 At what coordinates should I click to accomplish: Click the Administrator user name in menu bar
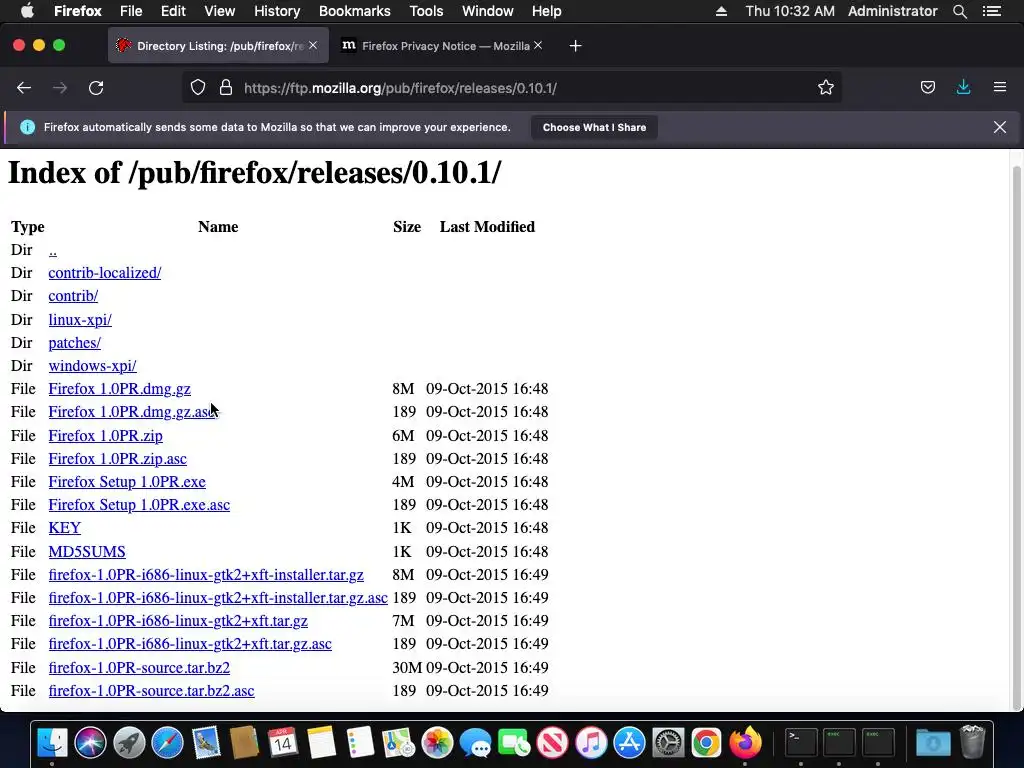(x=892, y=11)
